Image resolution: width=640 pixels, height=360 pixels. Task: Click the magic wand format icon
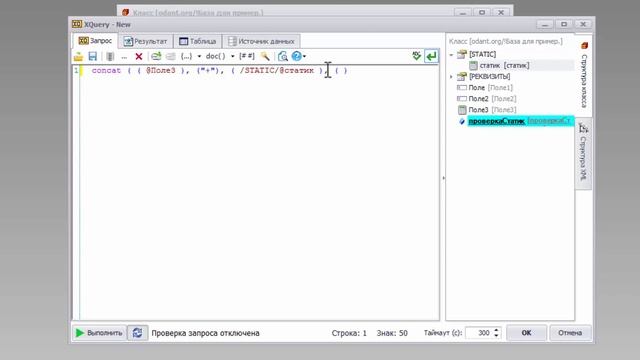point(265,56)
